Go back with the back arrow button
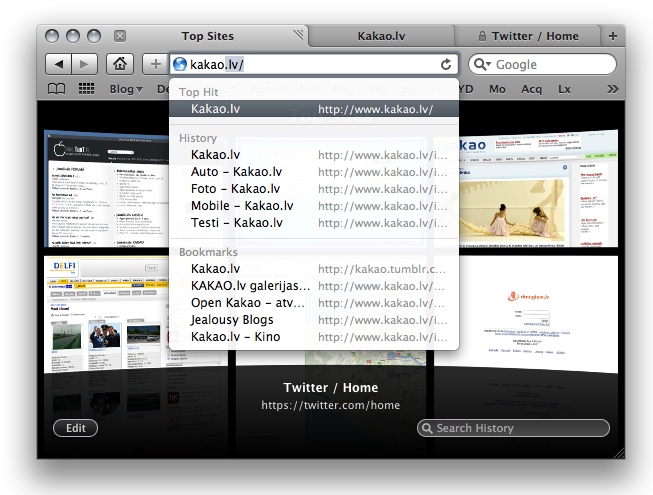Screen dimensions: 653x495 point(58,64)
